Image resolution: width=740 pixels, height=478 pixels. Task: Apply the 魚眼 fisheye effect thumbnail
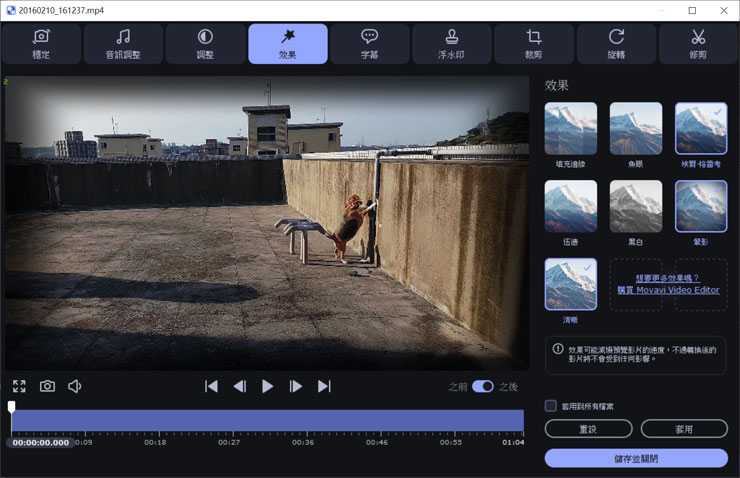coord(636,128)
